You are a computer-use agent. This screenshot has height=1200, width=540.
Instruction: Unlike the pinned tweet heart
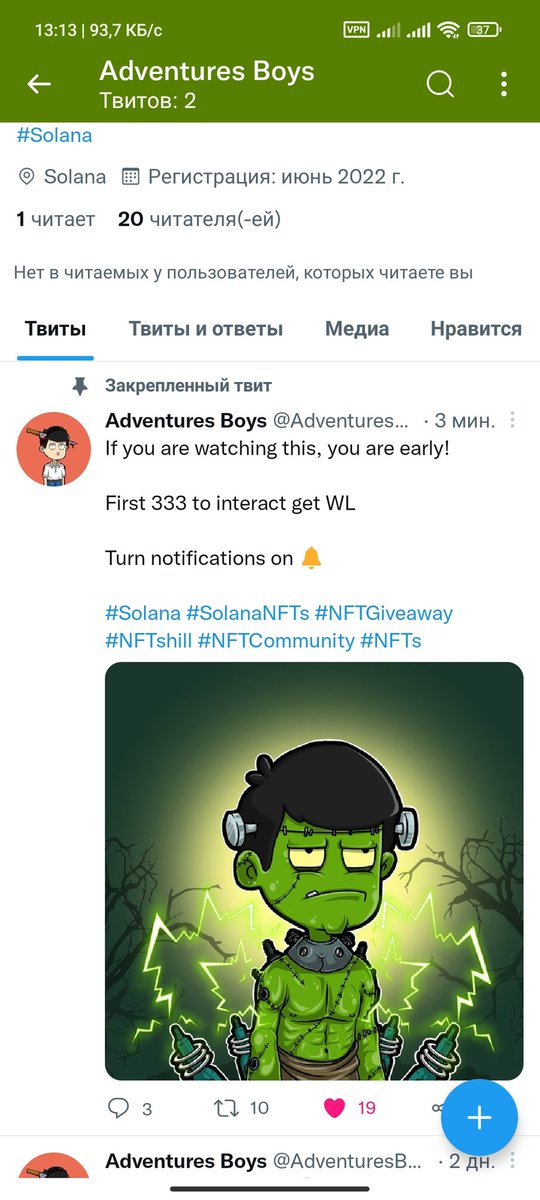point(335,1108)
